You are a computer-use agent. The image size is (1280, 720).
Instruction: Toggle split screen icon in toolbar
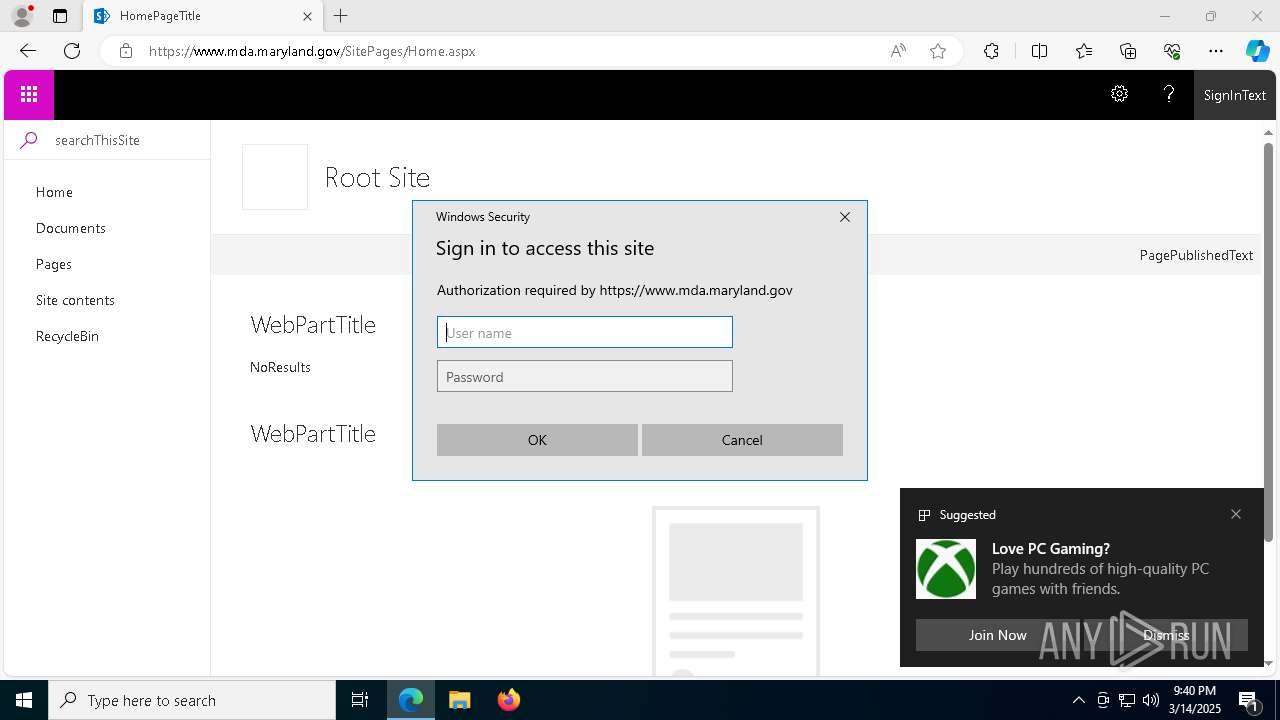click(1039, 51)
